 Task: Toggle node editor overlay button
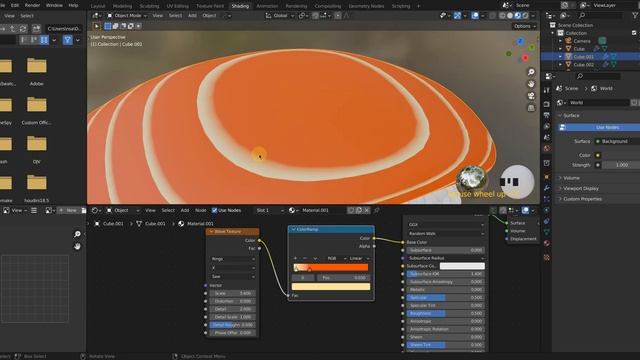click(x=525, y=210)
